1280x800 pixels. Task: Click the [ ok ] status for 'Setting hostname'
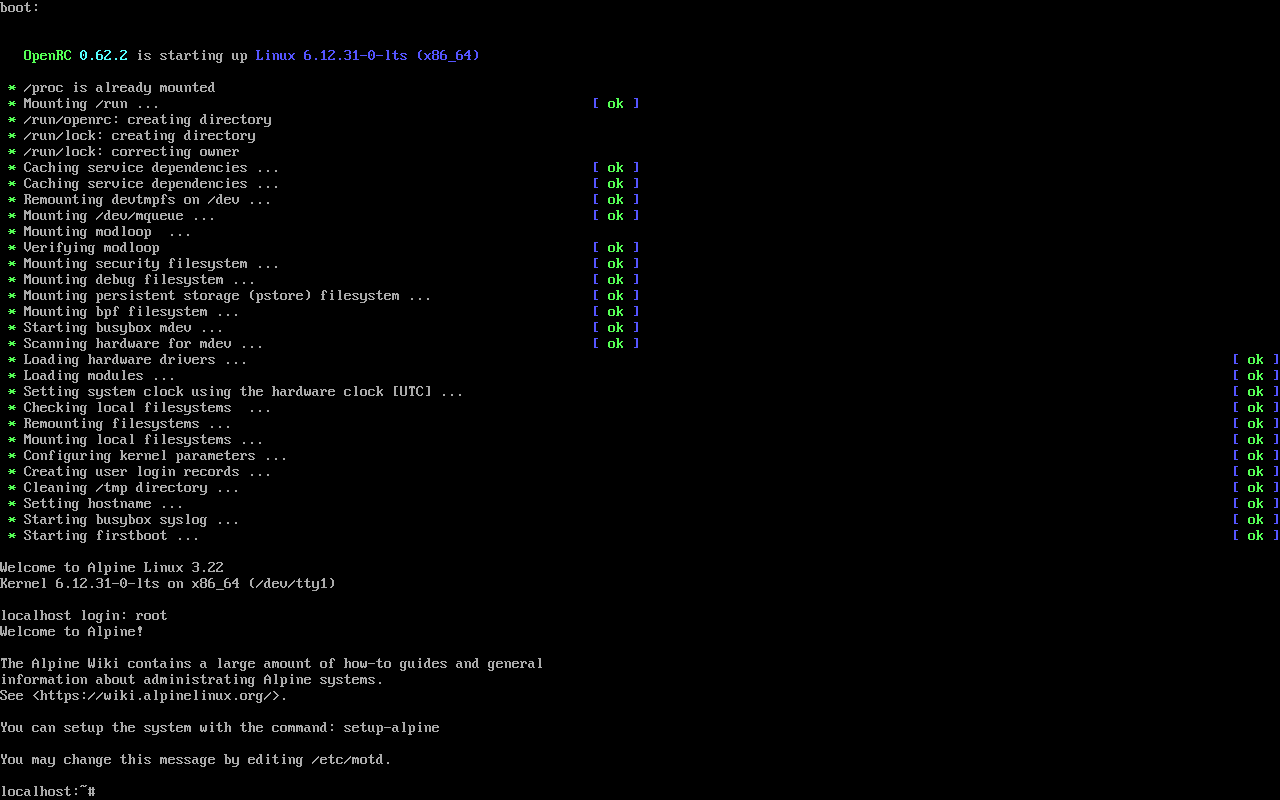[1256, 504]
